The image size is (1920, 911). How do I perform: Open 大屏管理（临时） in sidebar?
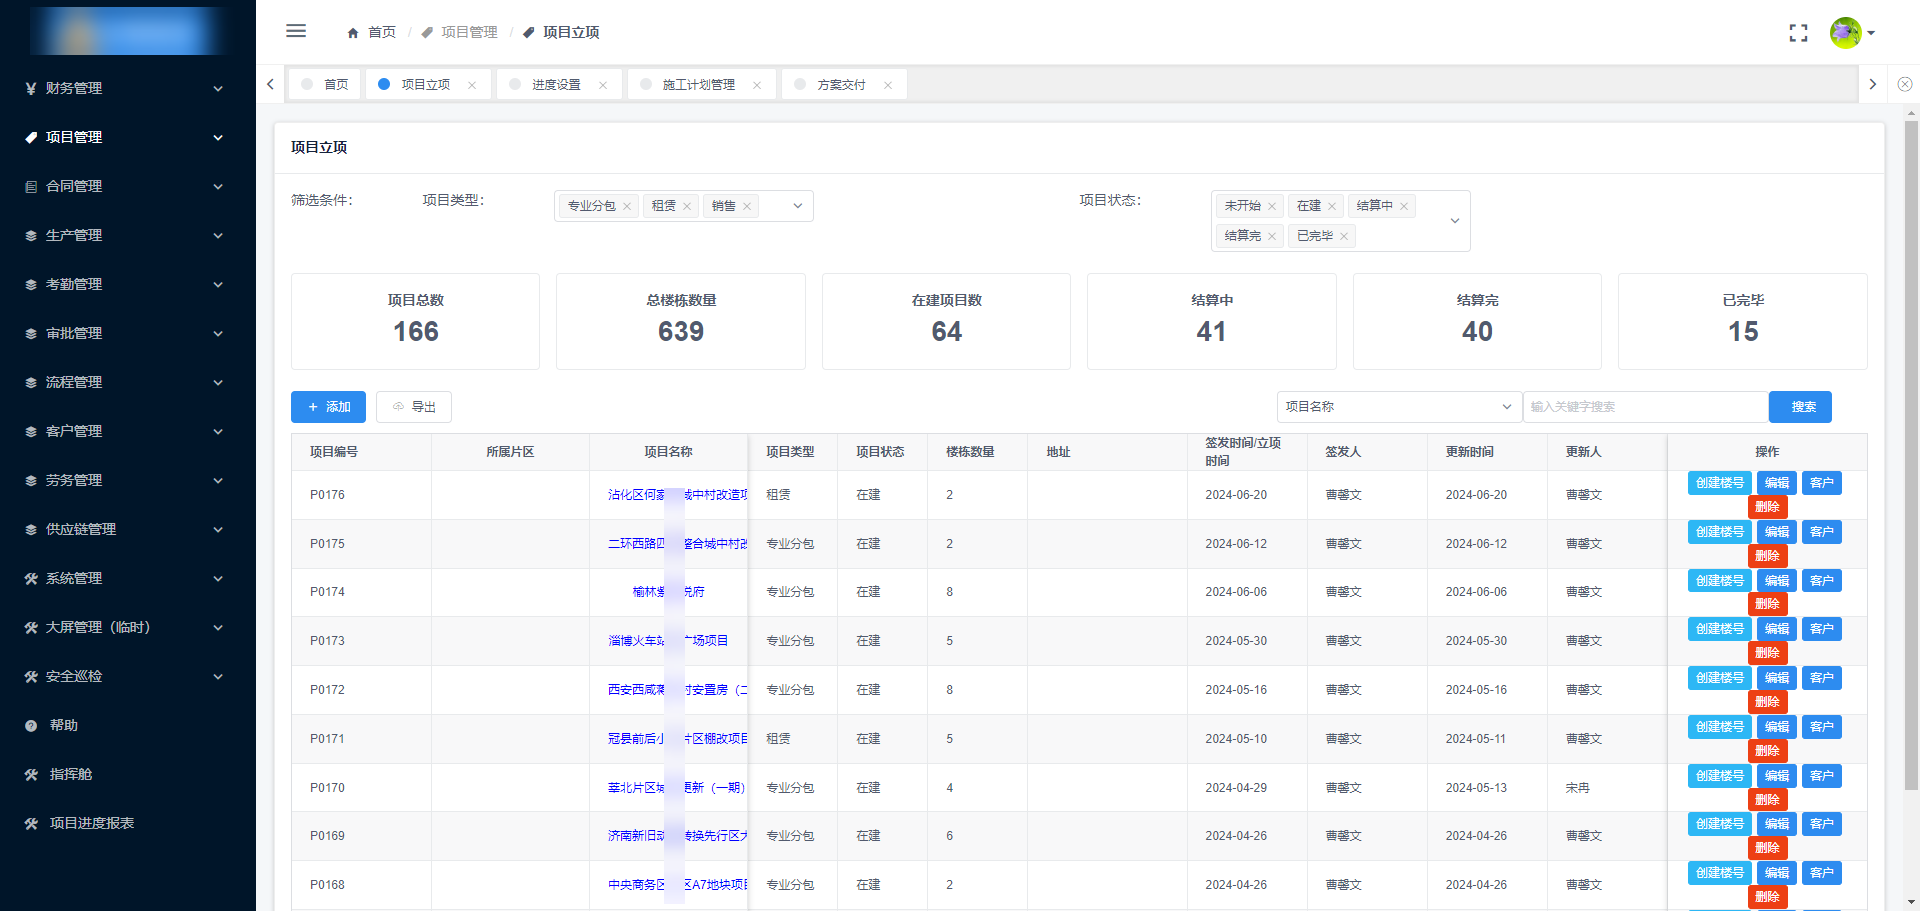click(128, 627)
